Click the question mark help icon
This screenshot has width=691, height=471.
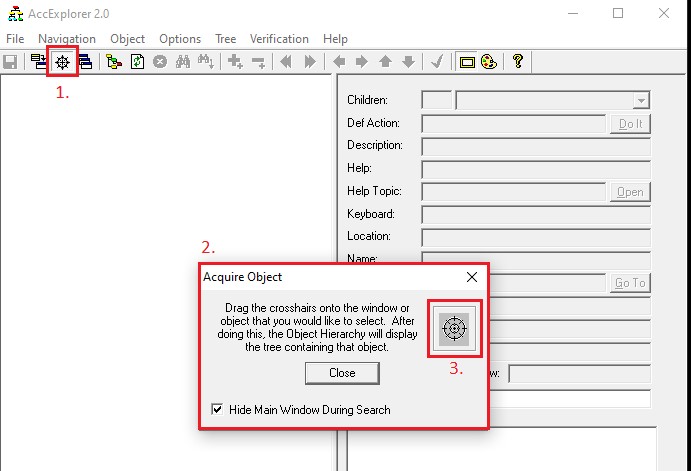(x=517, y=62)
